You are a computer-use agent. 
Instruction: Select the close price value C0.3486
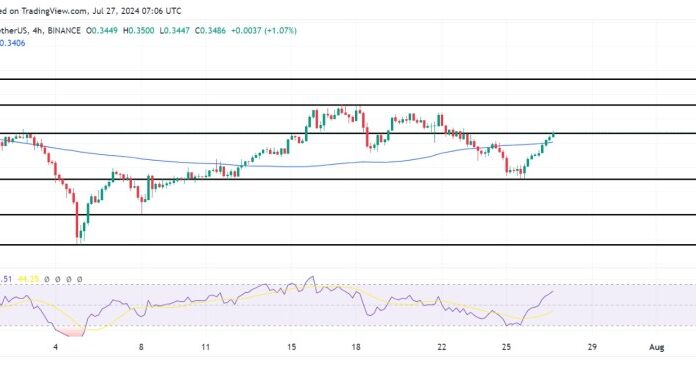pos(210,31)
